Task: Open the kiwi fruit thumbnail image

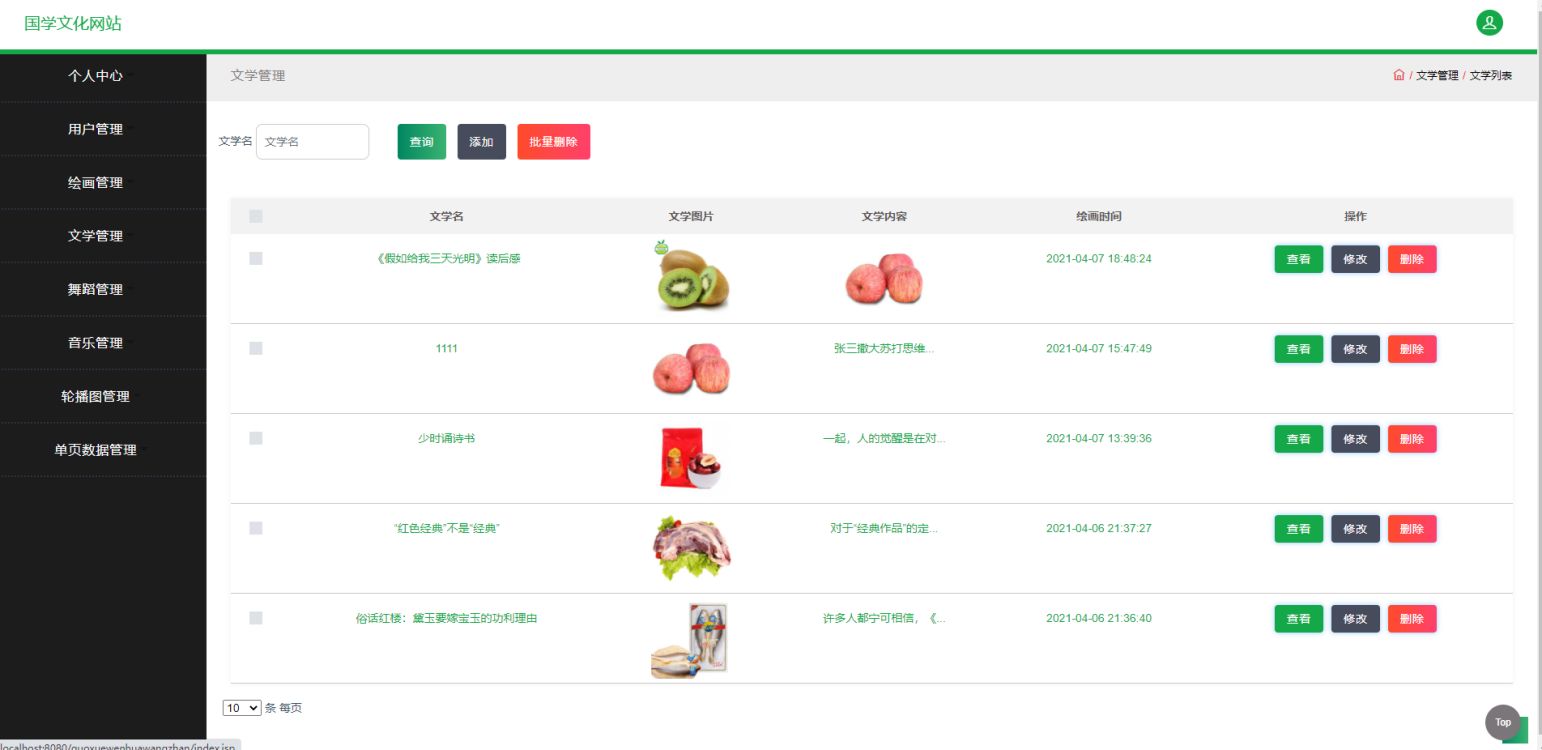Action: pyautogui.click(x=691, y=275)
